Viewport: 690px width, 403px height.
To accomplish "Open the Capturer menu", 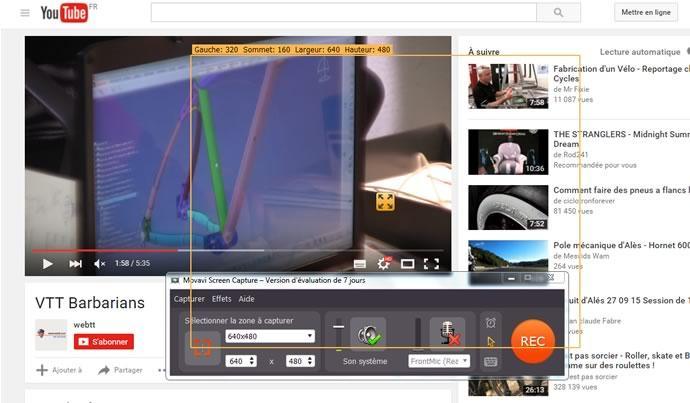I will 189,299.
